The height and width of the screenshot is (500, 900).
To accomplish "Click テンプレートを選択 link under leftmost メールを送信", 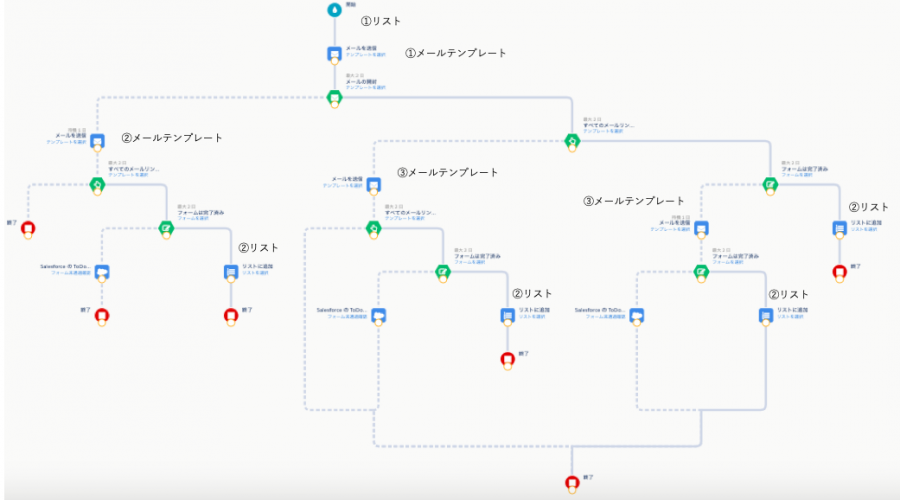I will (67, 142).
